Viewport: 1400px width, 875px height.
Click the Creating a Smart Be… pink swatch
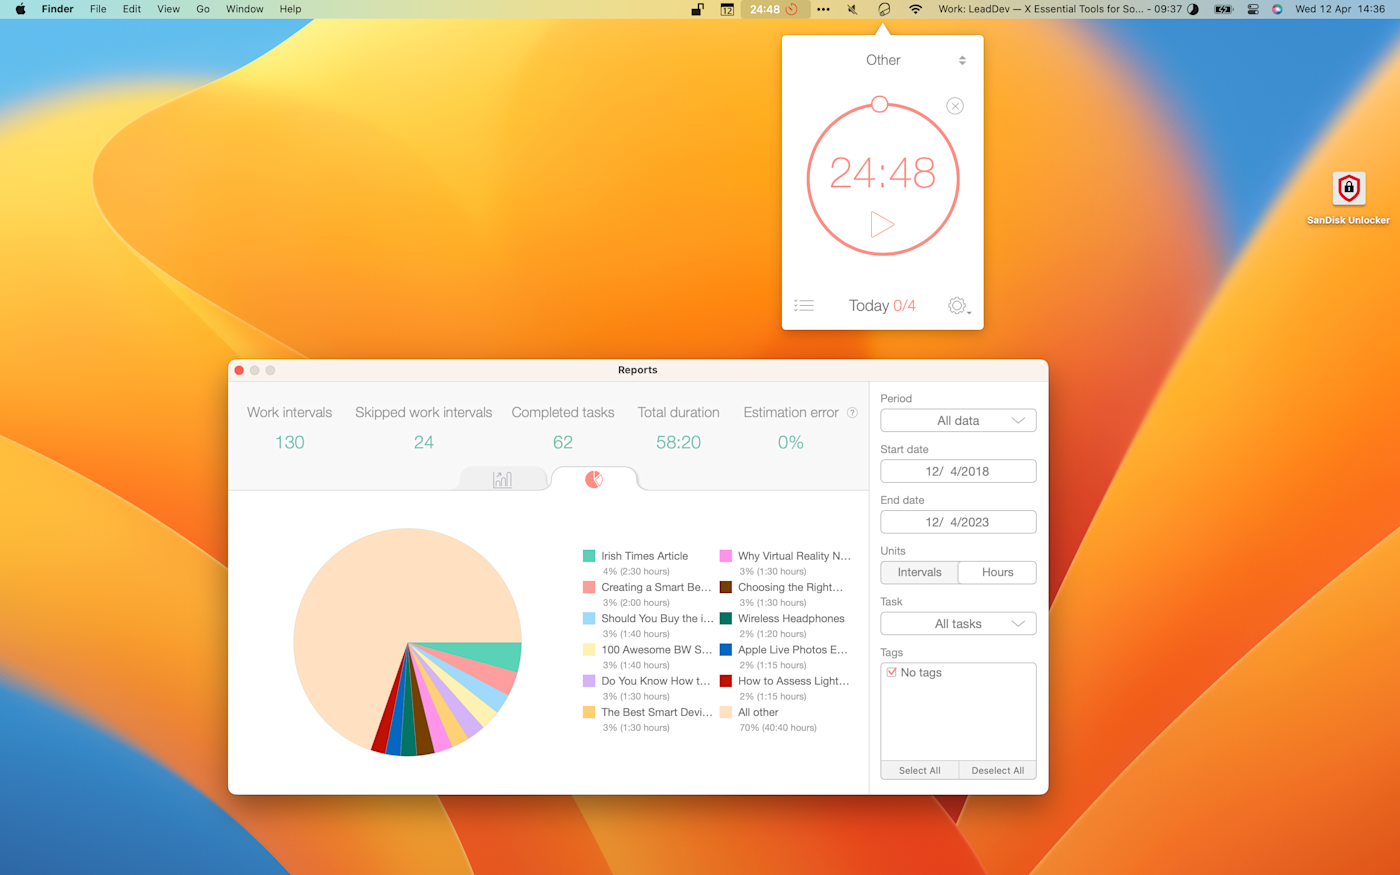click(x=589, y=587)
